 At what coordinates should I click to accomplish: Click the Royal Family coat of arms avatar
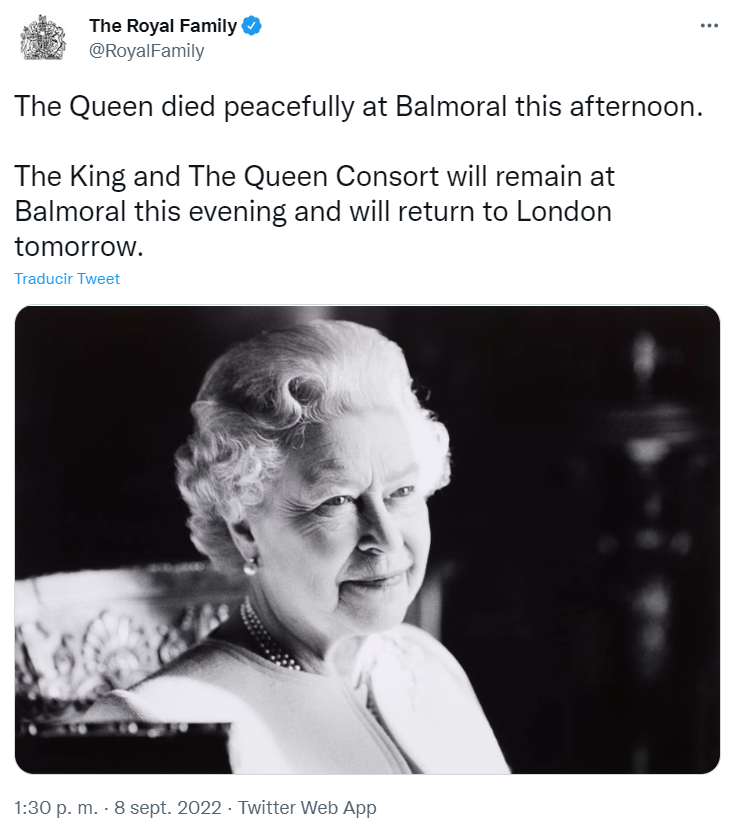43,38
